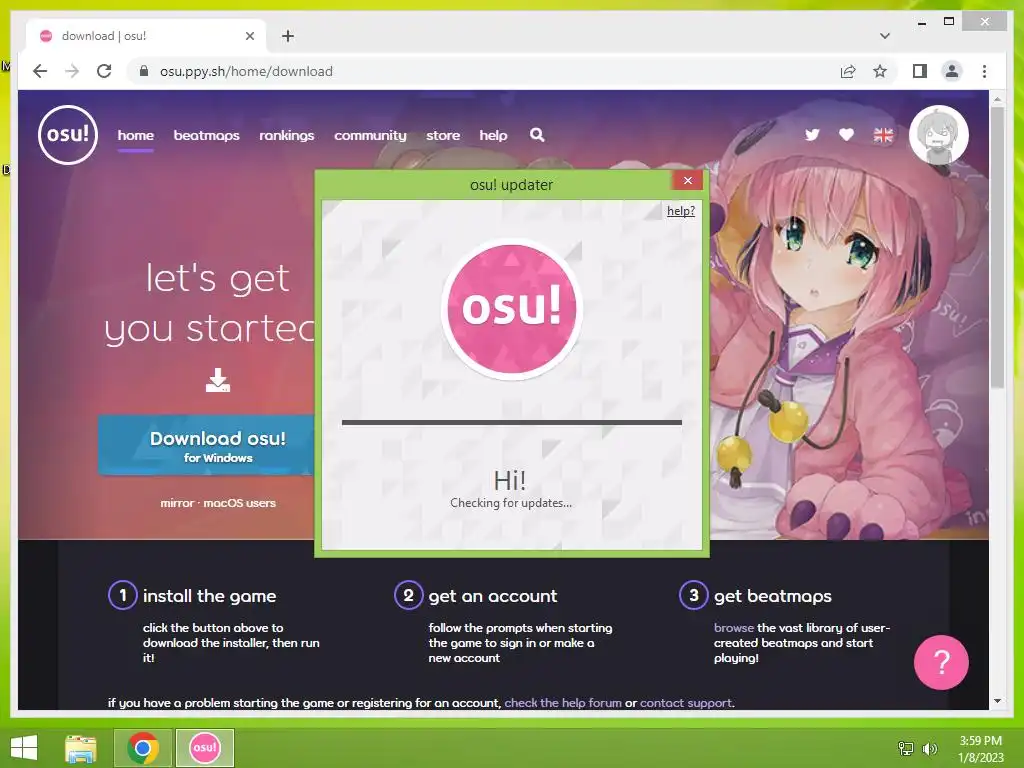This screenshot has width=1024, height=768.
Task: Open the osu! Twitter icon
Action: [812, 135]
